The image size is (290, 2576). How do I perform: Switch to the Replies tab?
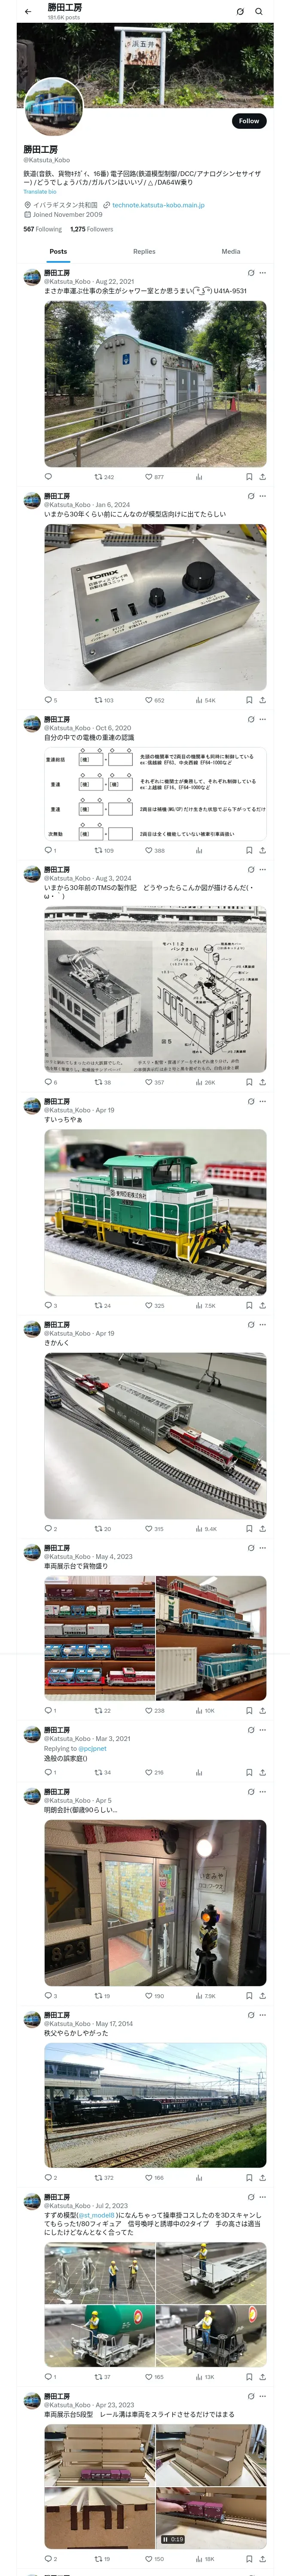click(x=144, y=252)
